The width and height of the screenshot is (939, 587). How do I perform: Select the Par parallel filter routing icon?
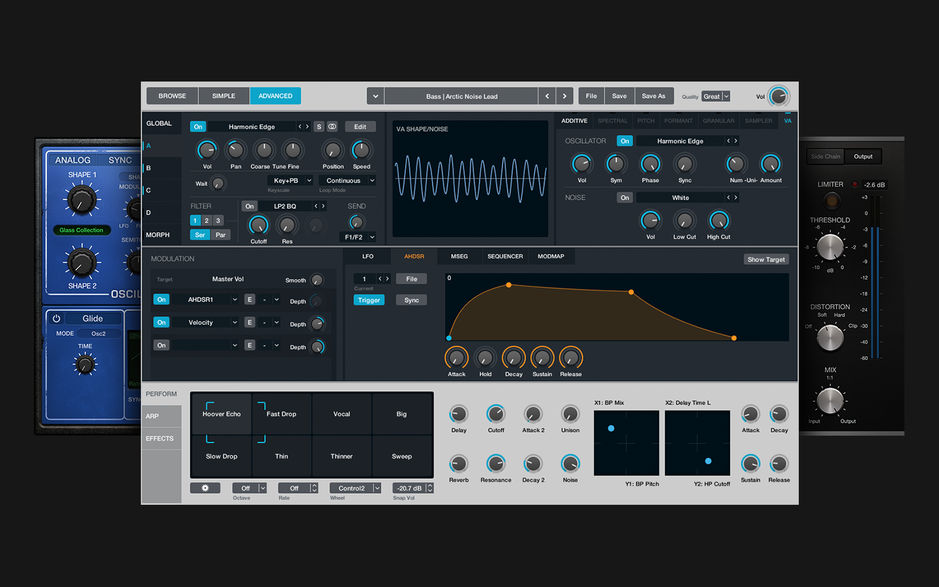coord(222,235)
